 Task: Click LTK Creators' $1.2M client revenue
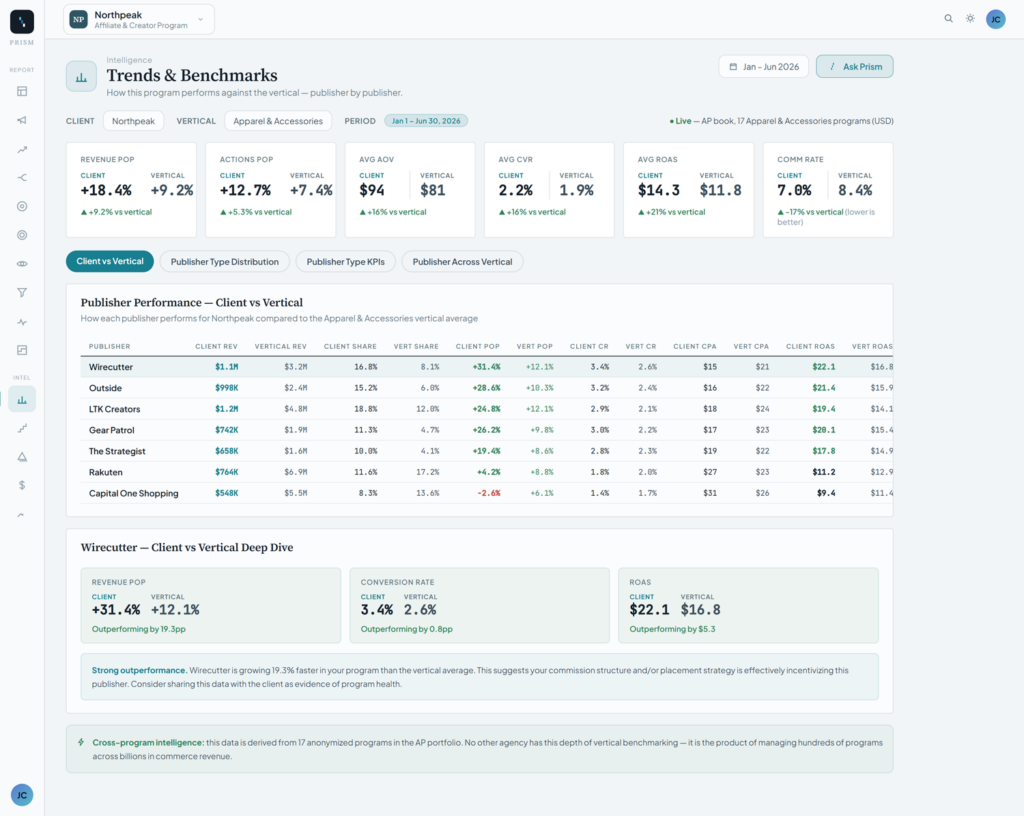tap(227, 409)
